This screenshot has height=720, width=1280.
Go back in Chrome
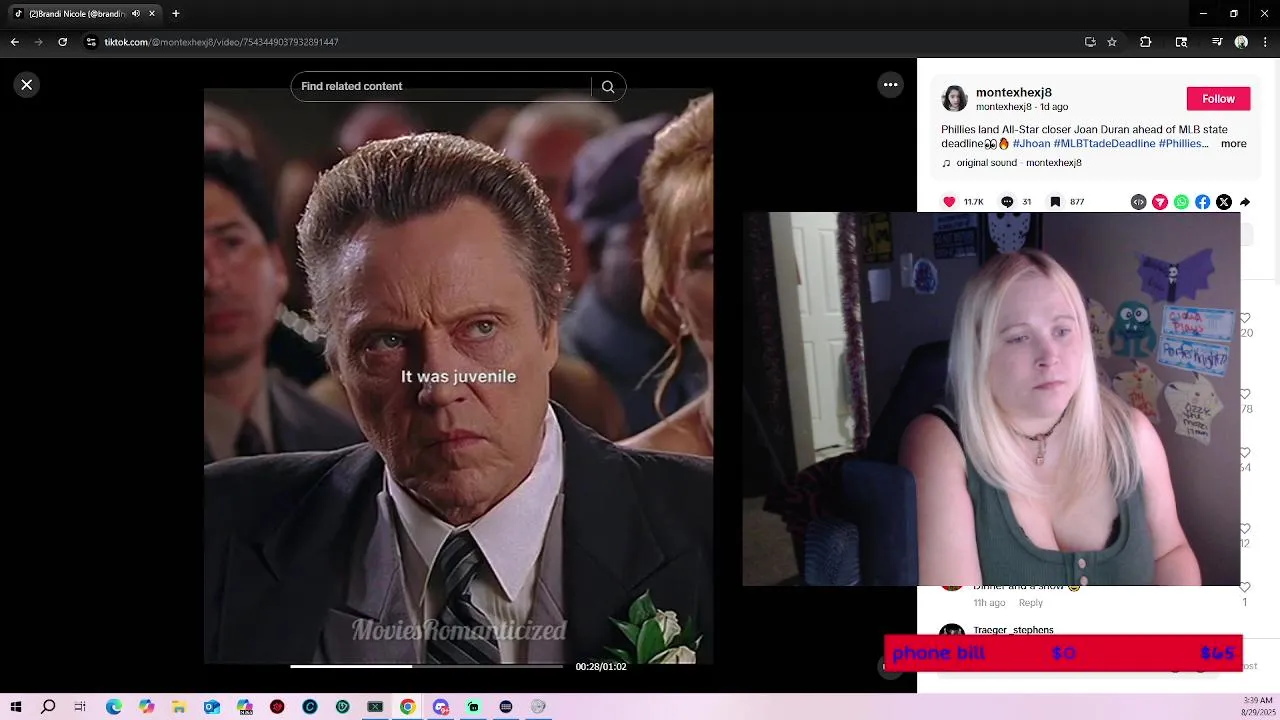tap(14, 42)
